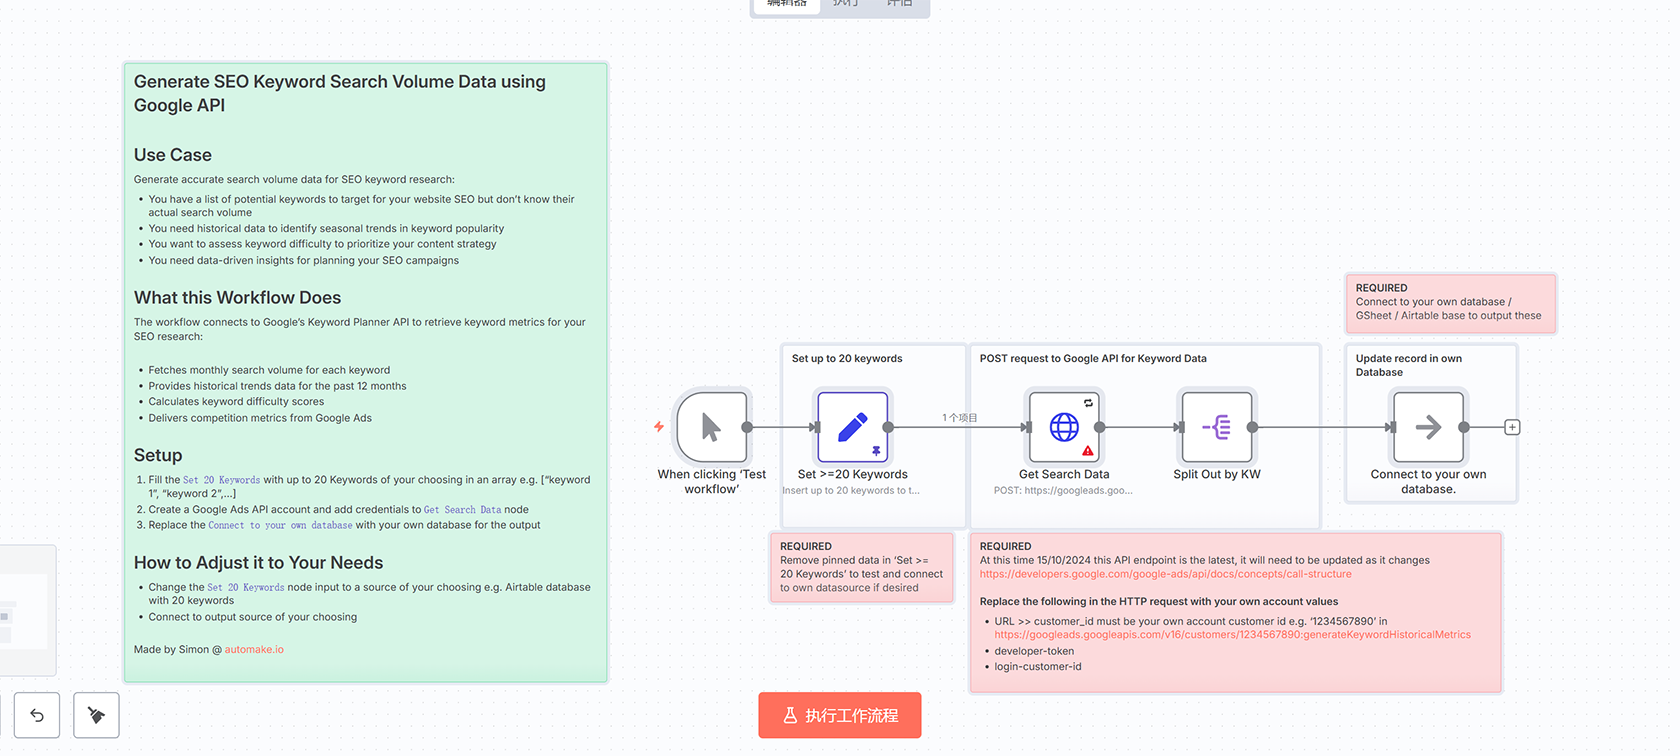Open the googleads.googleapis.com generateKeywordHistoricalMetrics URL

click(1232, 635)
